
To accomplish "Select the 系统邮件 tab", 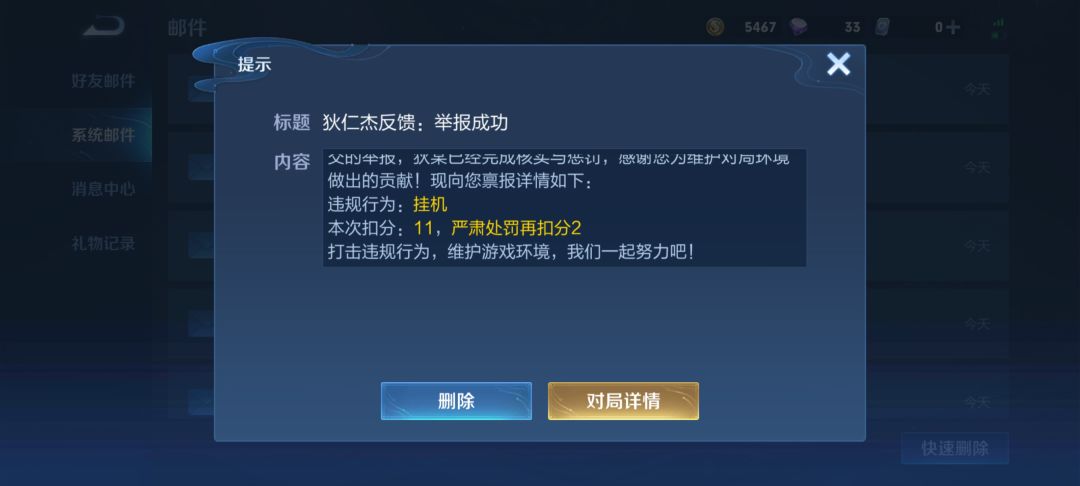I will click(x=103, y=135).
